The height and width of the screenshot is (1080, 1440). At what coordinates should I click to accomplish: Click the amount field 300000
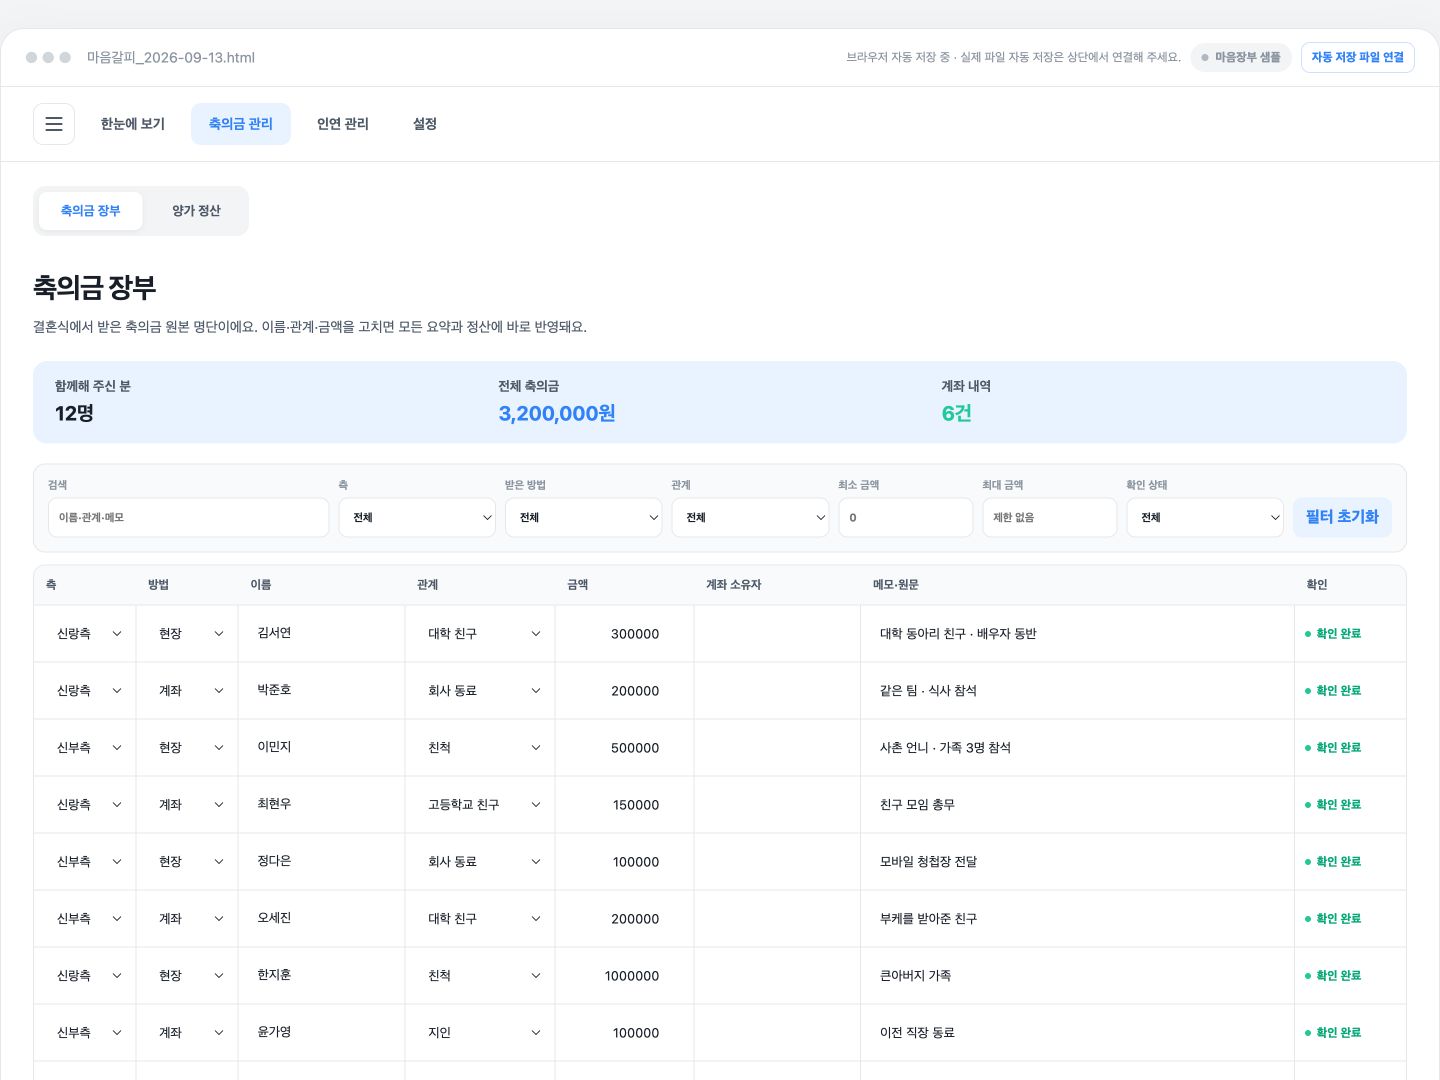pos(625,634)
